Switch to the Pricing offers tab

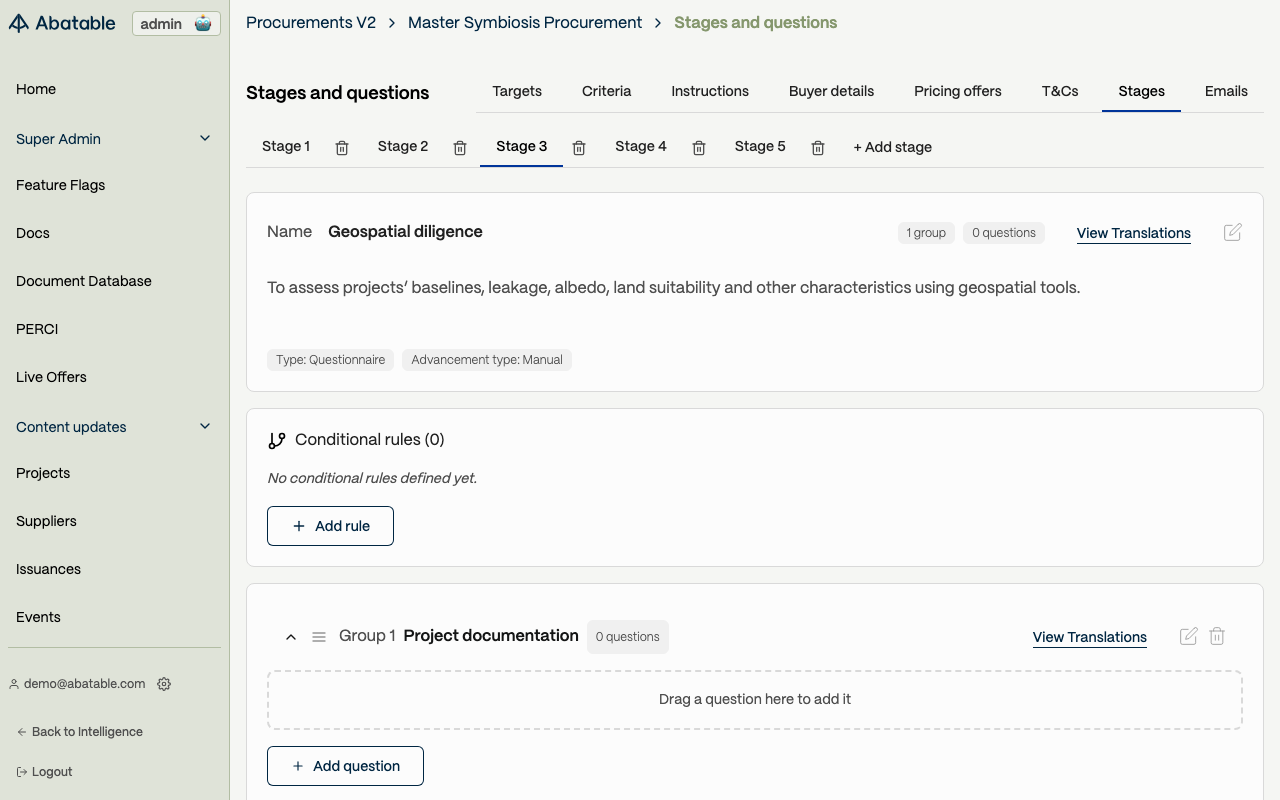(957, 91)
